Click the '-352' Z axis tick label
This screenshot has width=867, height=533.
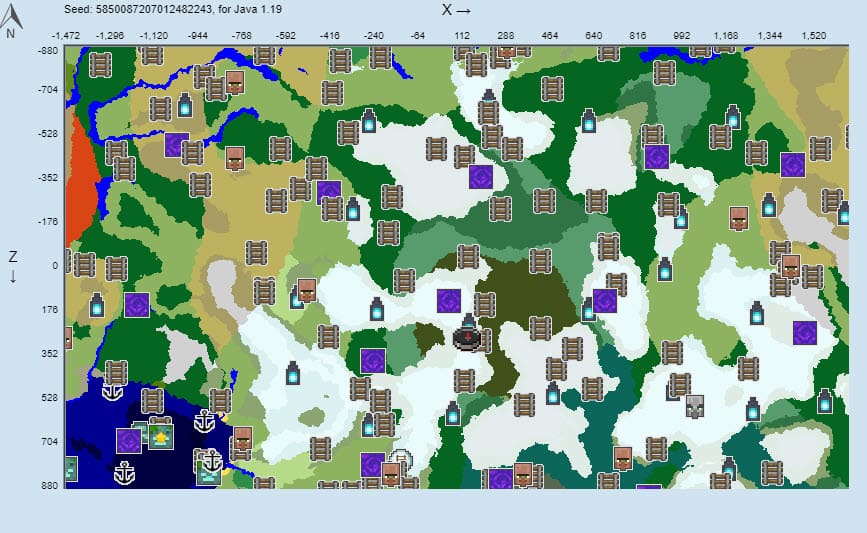(x=48, y=177)
